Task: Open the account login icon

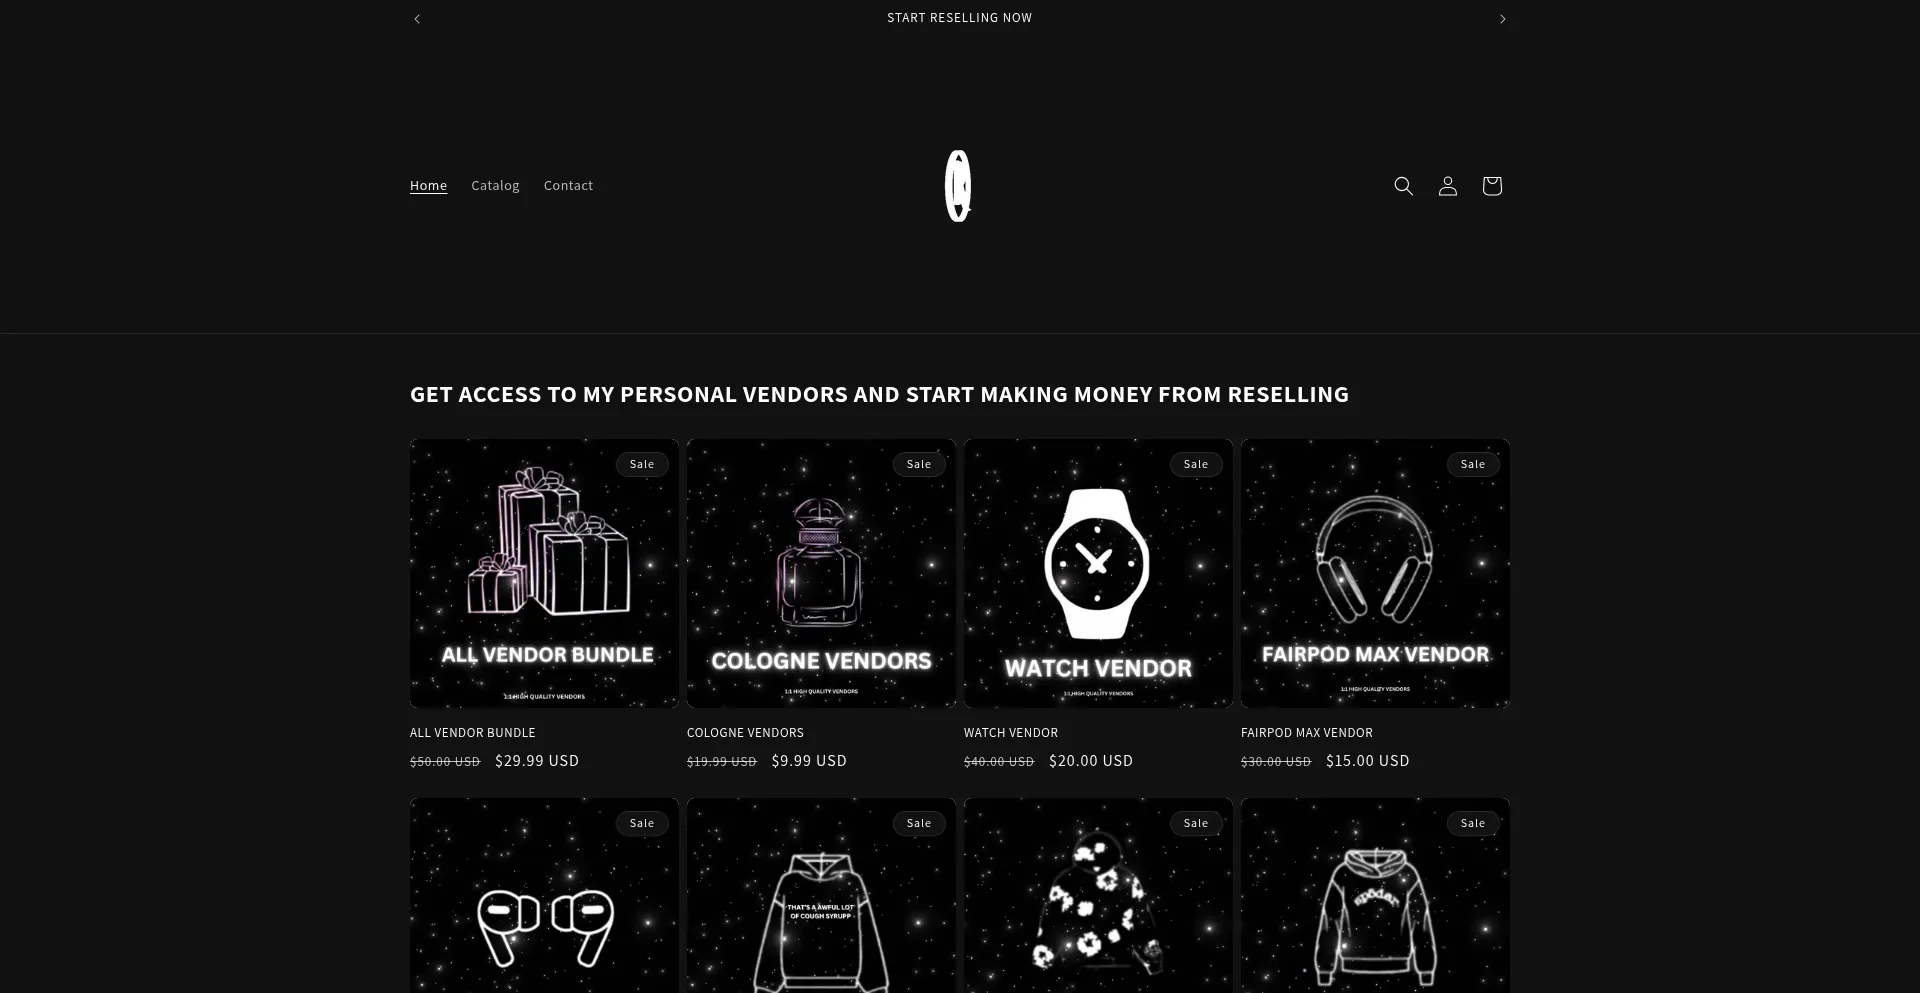Action: pyautogui.click(x=1447, y=186)
